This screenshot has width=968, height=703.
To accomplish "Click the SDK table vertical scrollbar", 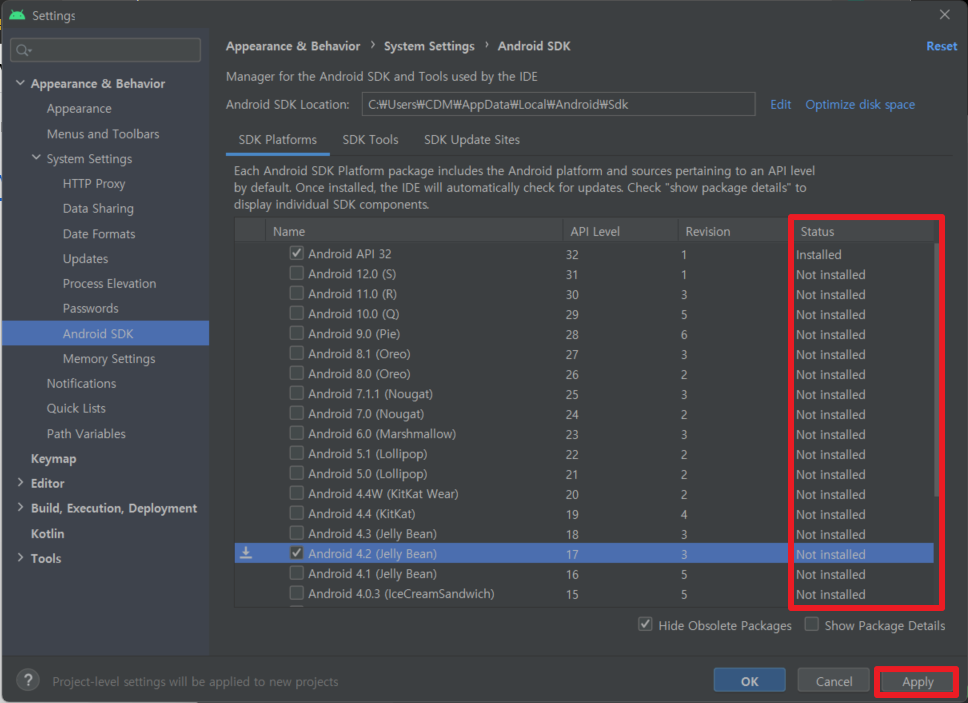I will point(937,370).
